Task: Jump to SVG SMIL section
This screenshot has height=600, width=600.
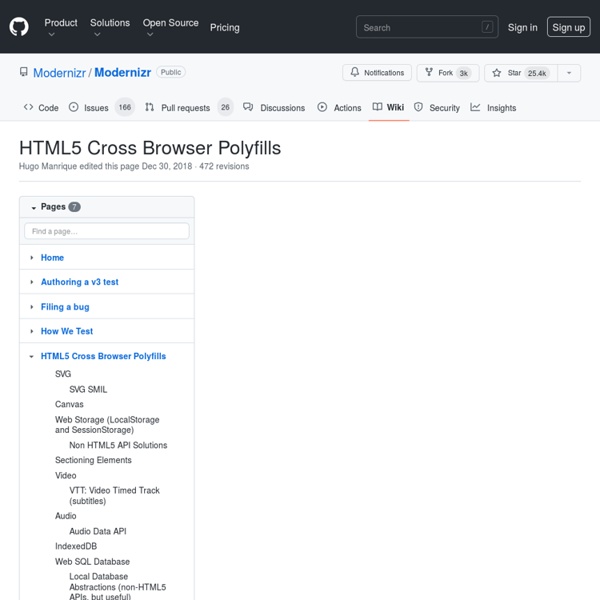Action: click(88, 390)
